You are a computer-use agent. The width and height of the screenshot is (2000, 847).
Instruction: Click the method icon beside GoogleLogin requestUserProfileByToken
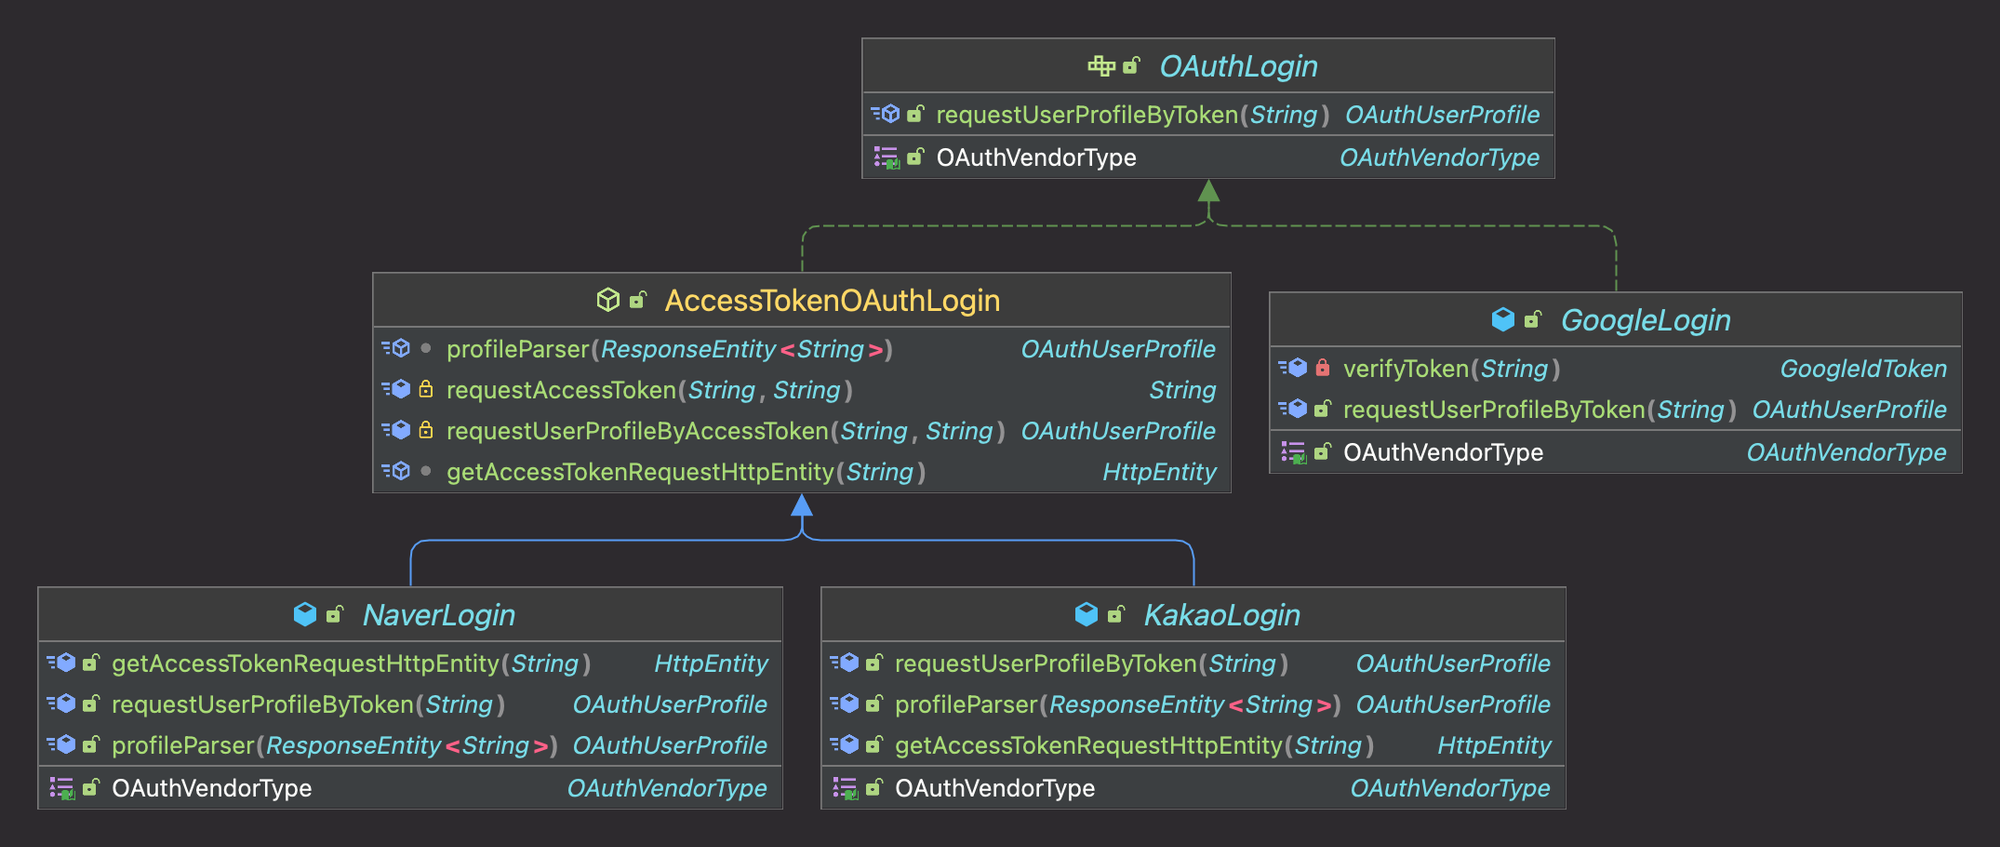click(1293, 409)
